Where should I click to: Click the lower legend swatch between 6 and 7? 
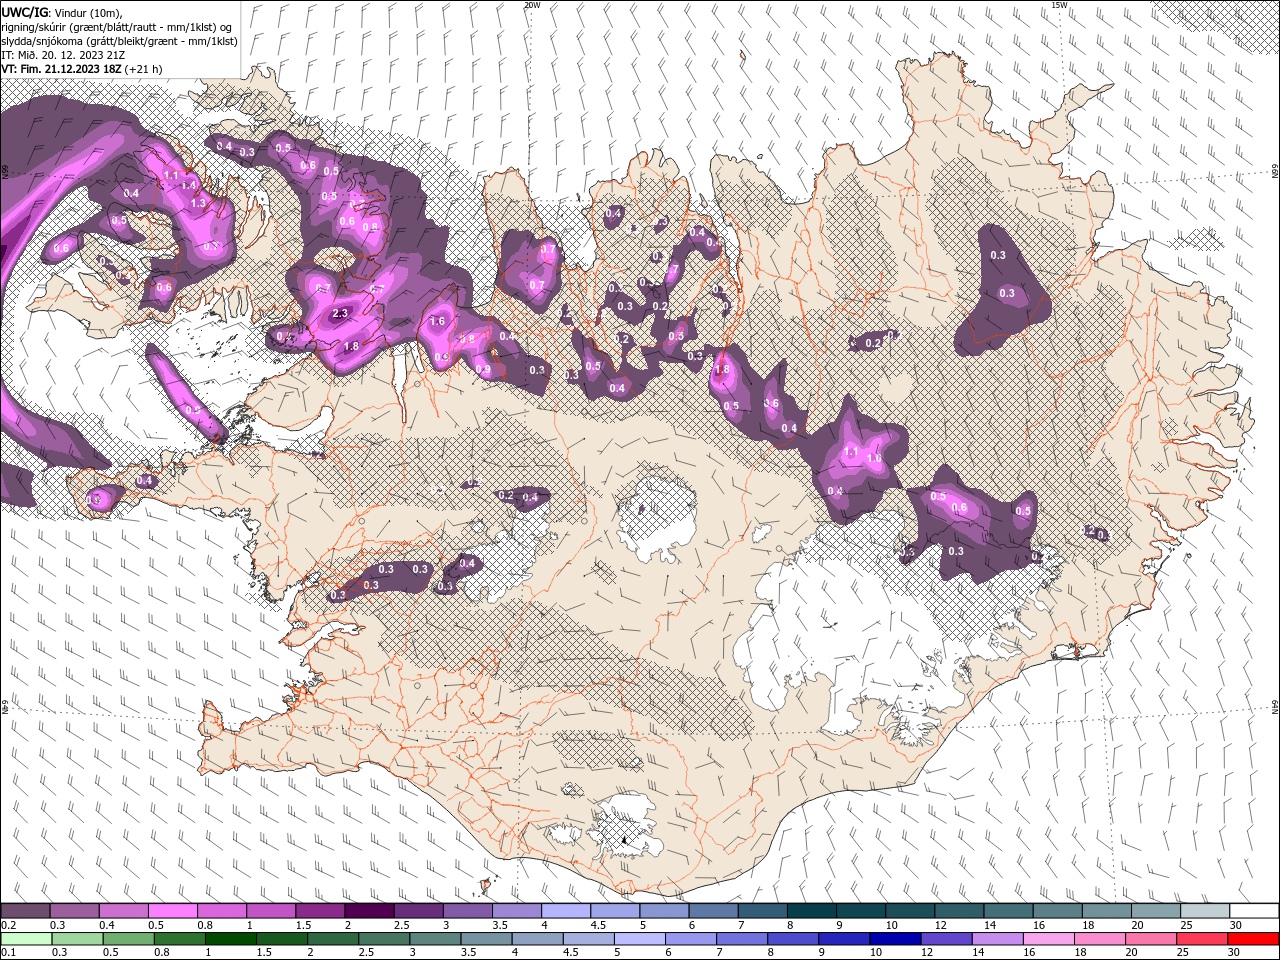pyautogui.click(x=692, y=939)
